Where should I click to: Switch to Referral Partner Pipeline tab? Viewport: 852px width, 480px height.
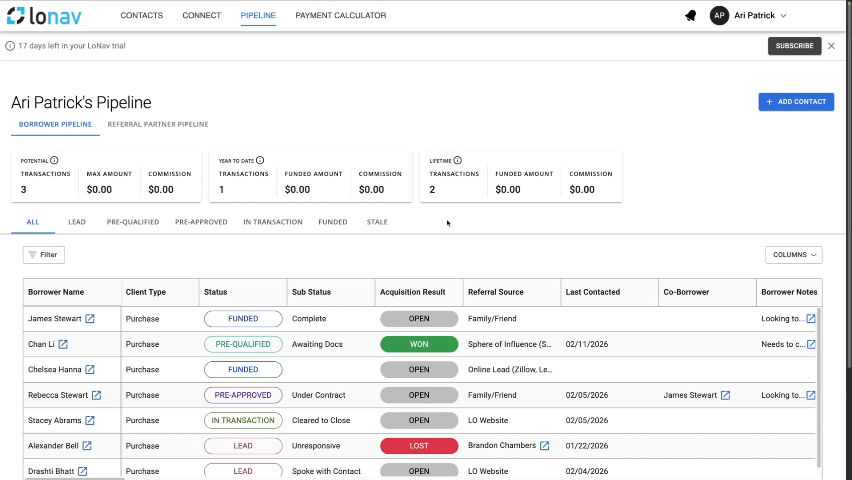[x=158, y=125]
